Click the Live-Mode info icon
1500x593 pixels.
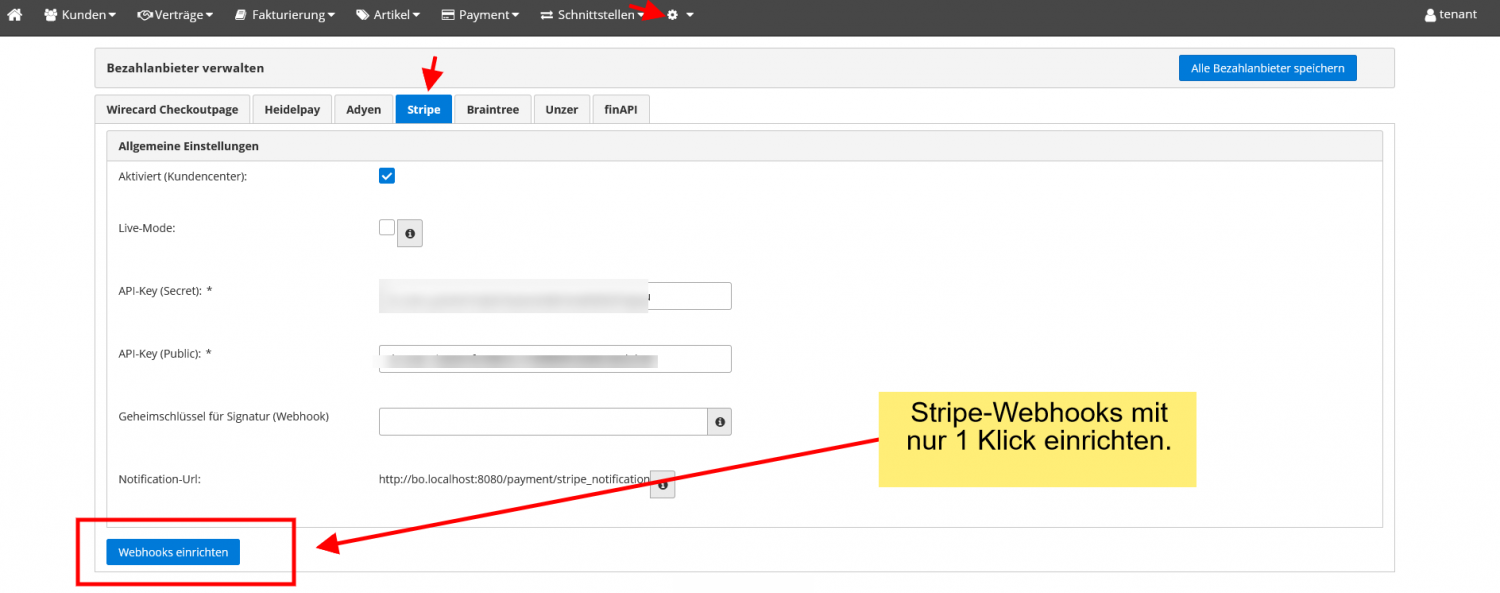click(410, 233)
